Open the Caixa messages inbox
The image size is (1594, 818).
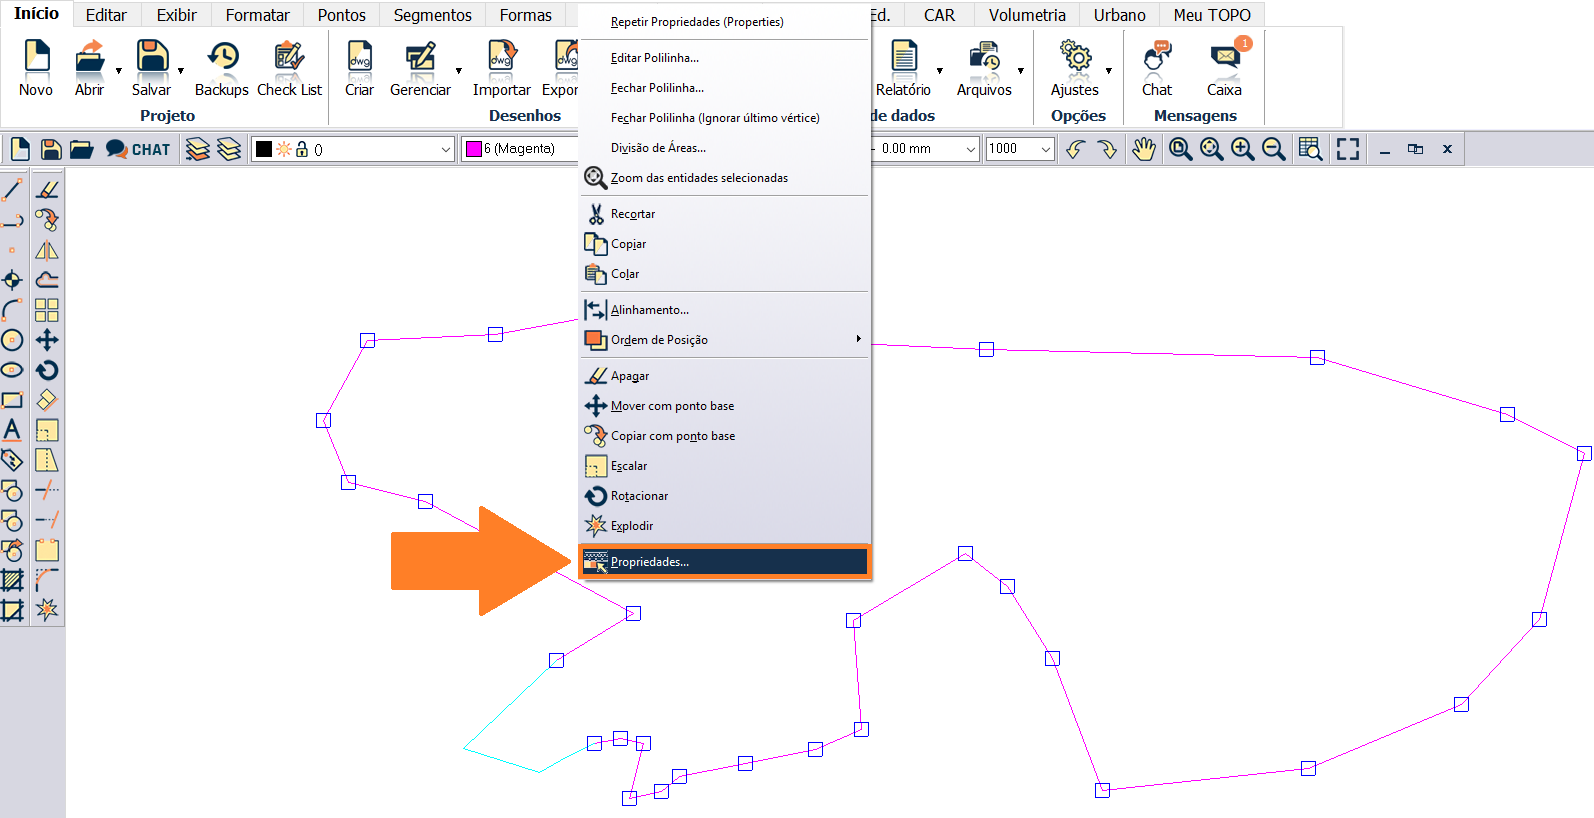tap(1224, 68)
